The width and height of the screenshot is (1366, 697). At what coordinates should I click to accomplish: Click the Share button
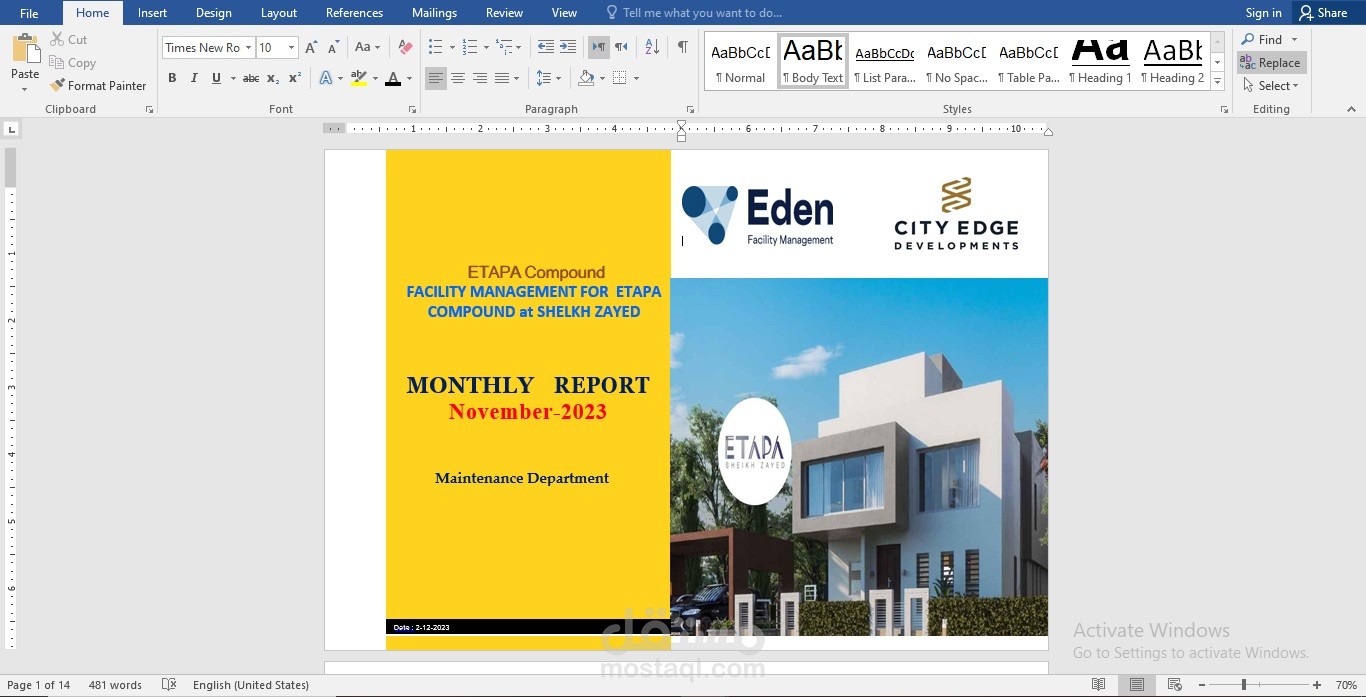point(1323,13)
